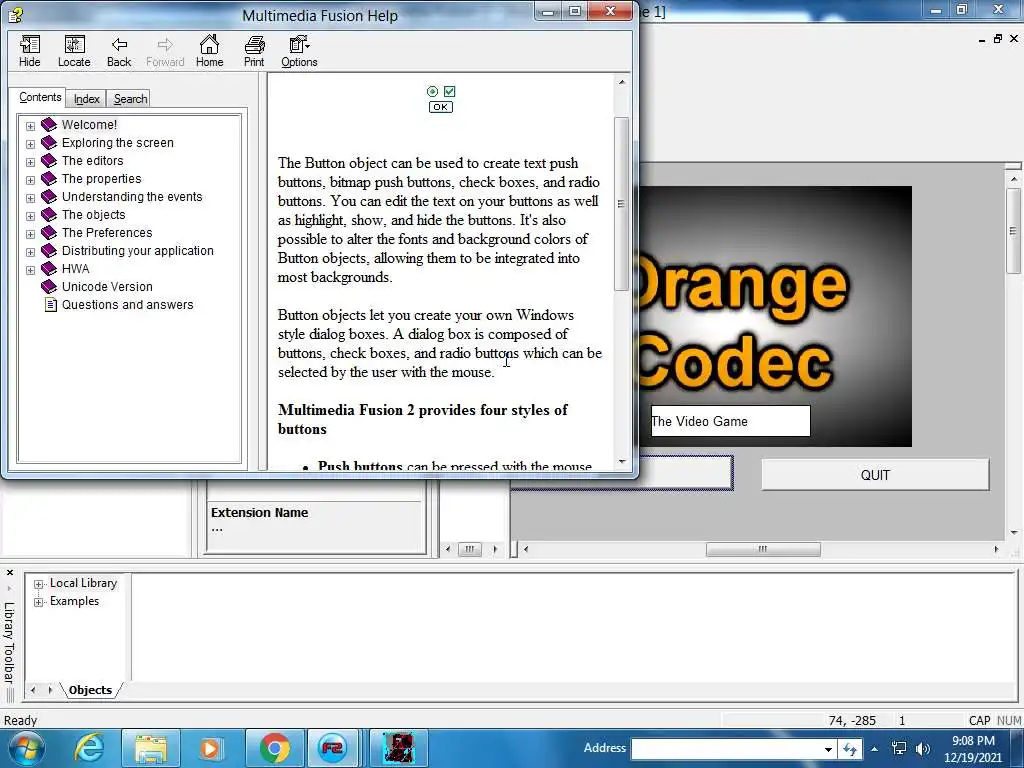Select the Unicode Version topic
Image resolution: width=1024 pixels, height=768 pixels.
pos(107,286)
